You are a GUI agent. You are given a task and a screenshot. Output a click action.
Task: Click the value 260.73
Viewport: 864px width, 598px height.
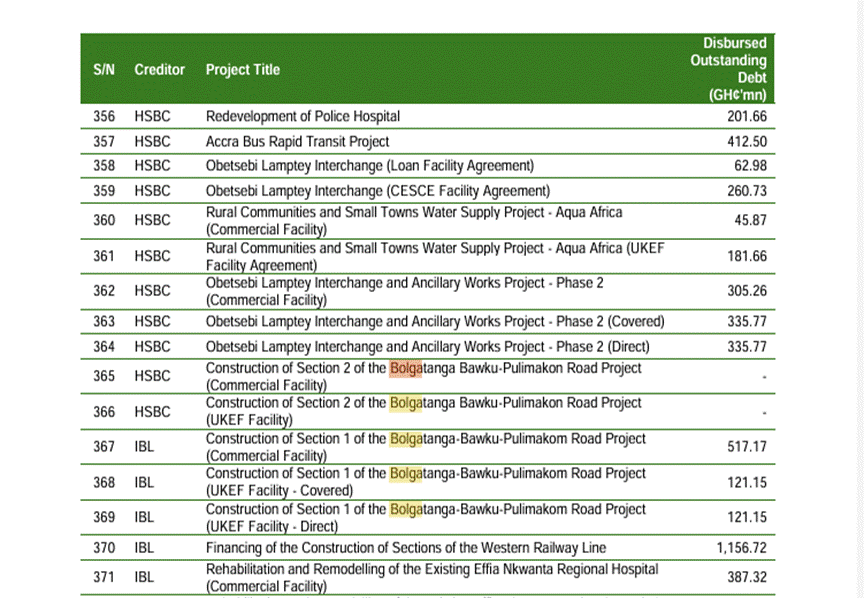(747, 191)
